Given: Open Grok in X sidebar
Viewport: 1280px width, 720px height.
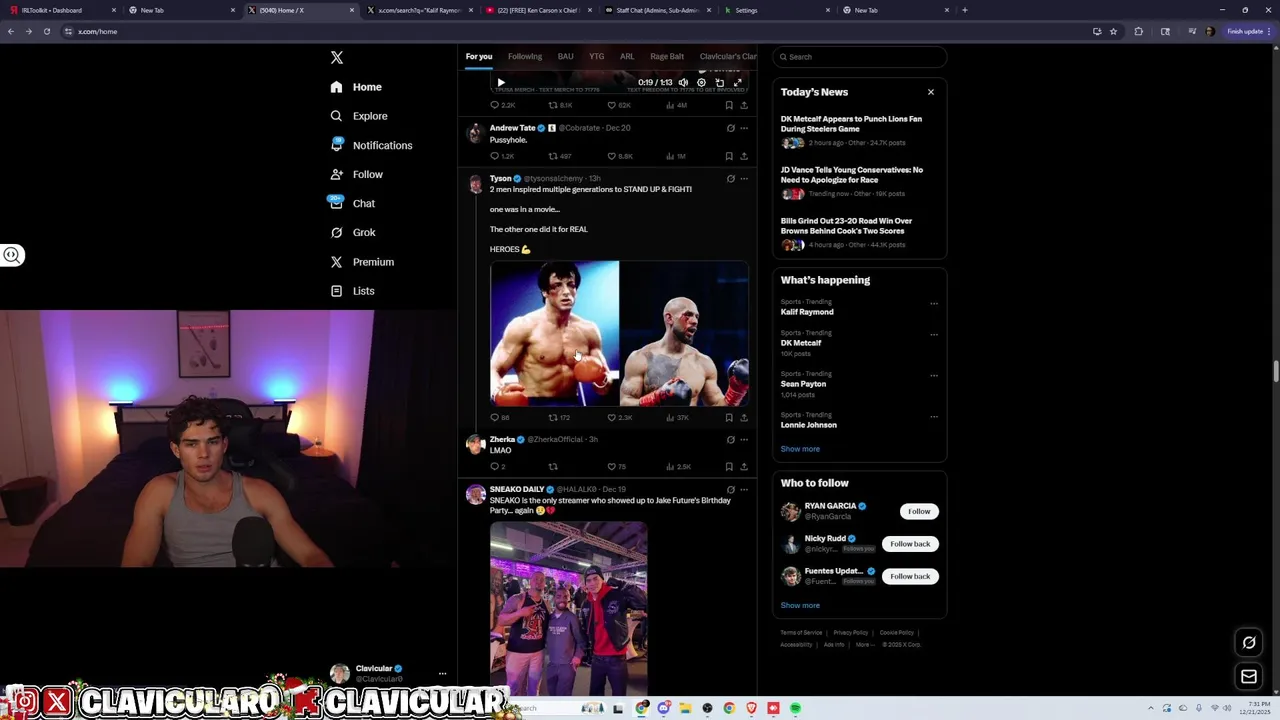Looking at the screenshot, I should (x=353, y=232).
